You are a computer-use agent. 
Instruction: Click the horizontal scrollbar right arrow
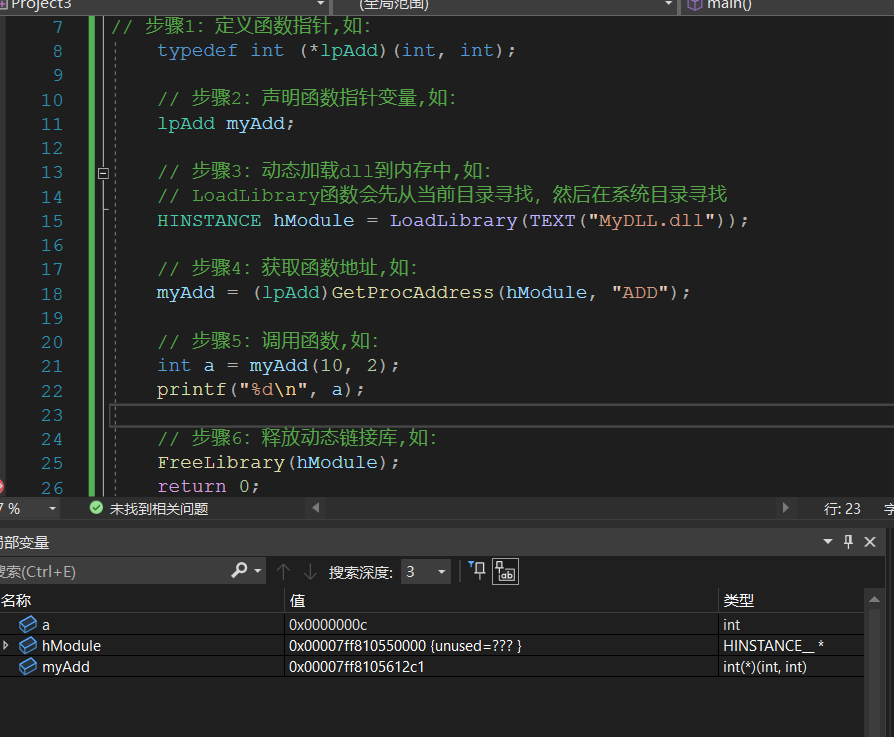pyautogui.click(x=785, y=508)
